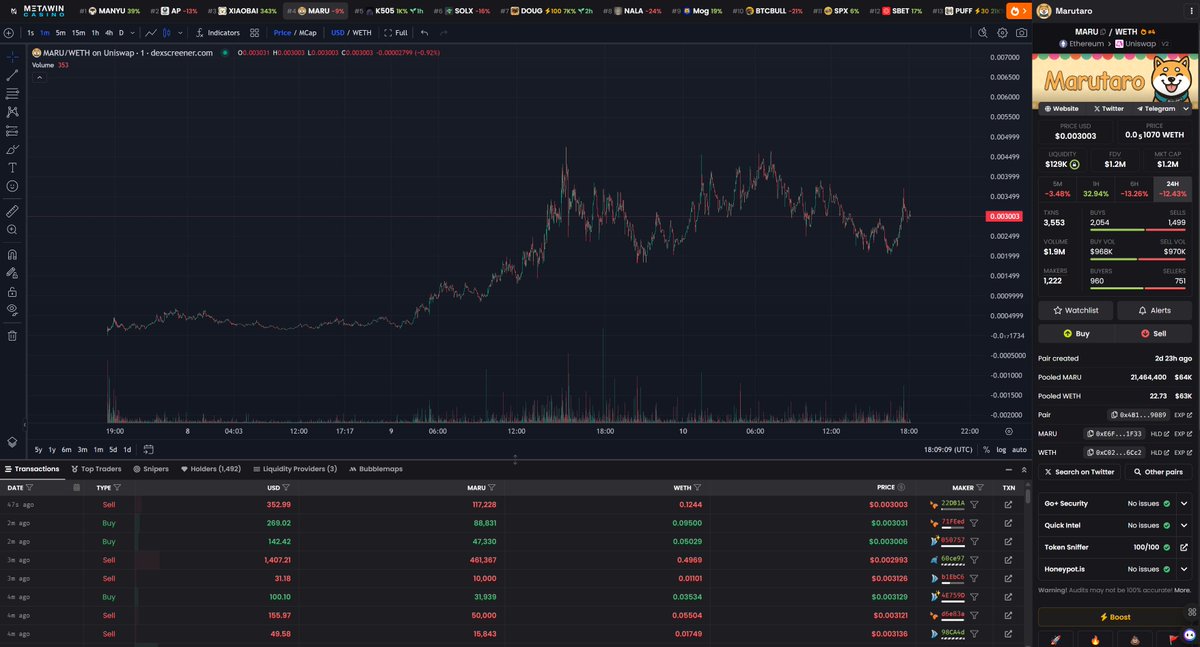This screenshot has width=1200, height=647.
Task: Select the ruler measure tool
Action: click(12, 211)
